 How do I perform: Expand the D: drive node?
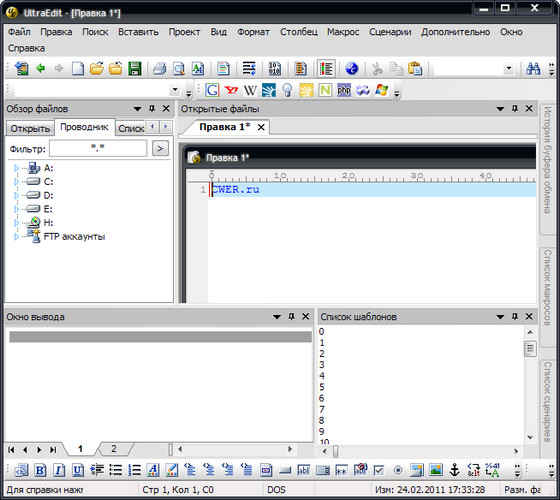[x=16, y=195]
